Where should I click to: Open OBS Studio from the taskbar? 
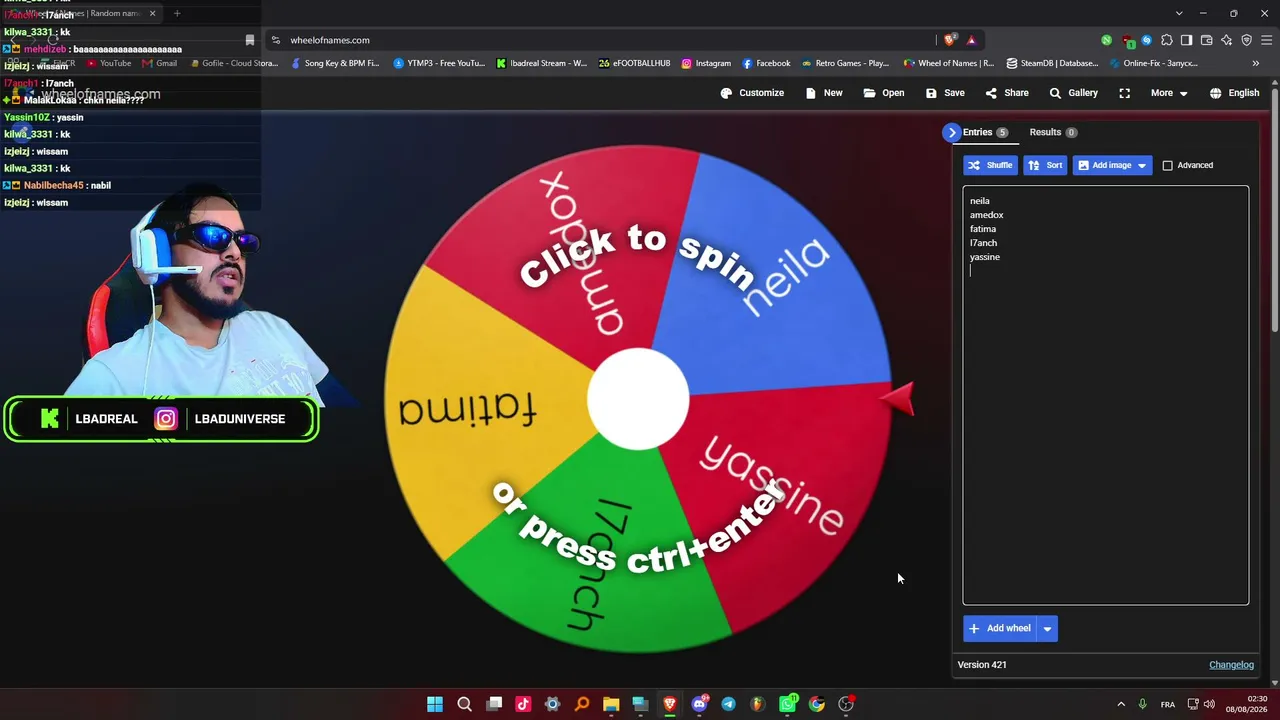[x=846, y=704]
